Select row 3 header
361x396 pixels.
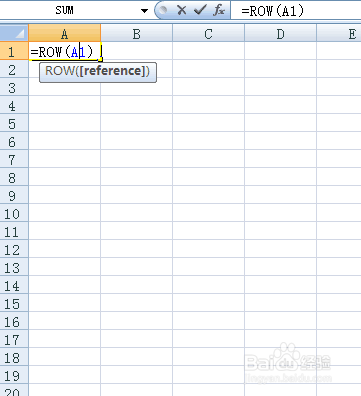click(14, 87)
